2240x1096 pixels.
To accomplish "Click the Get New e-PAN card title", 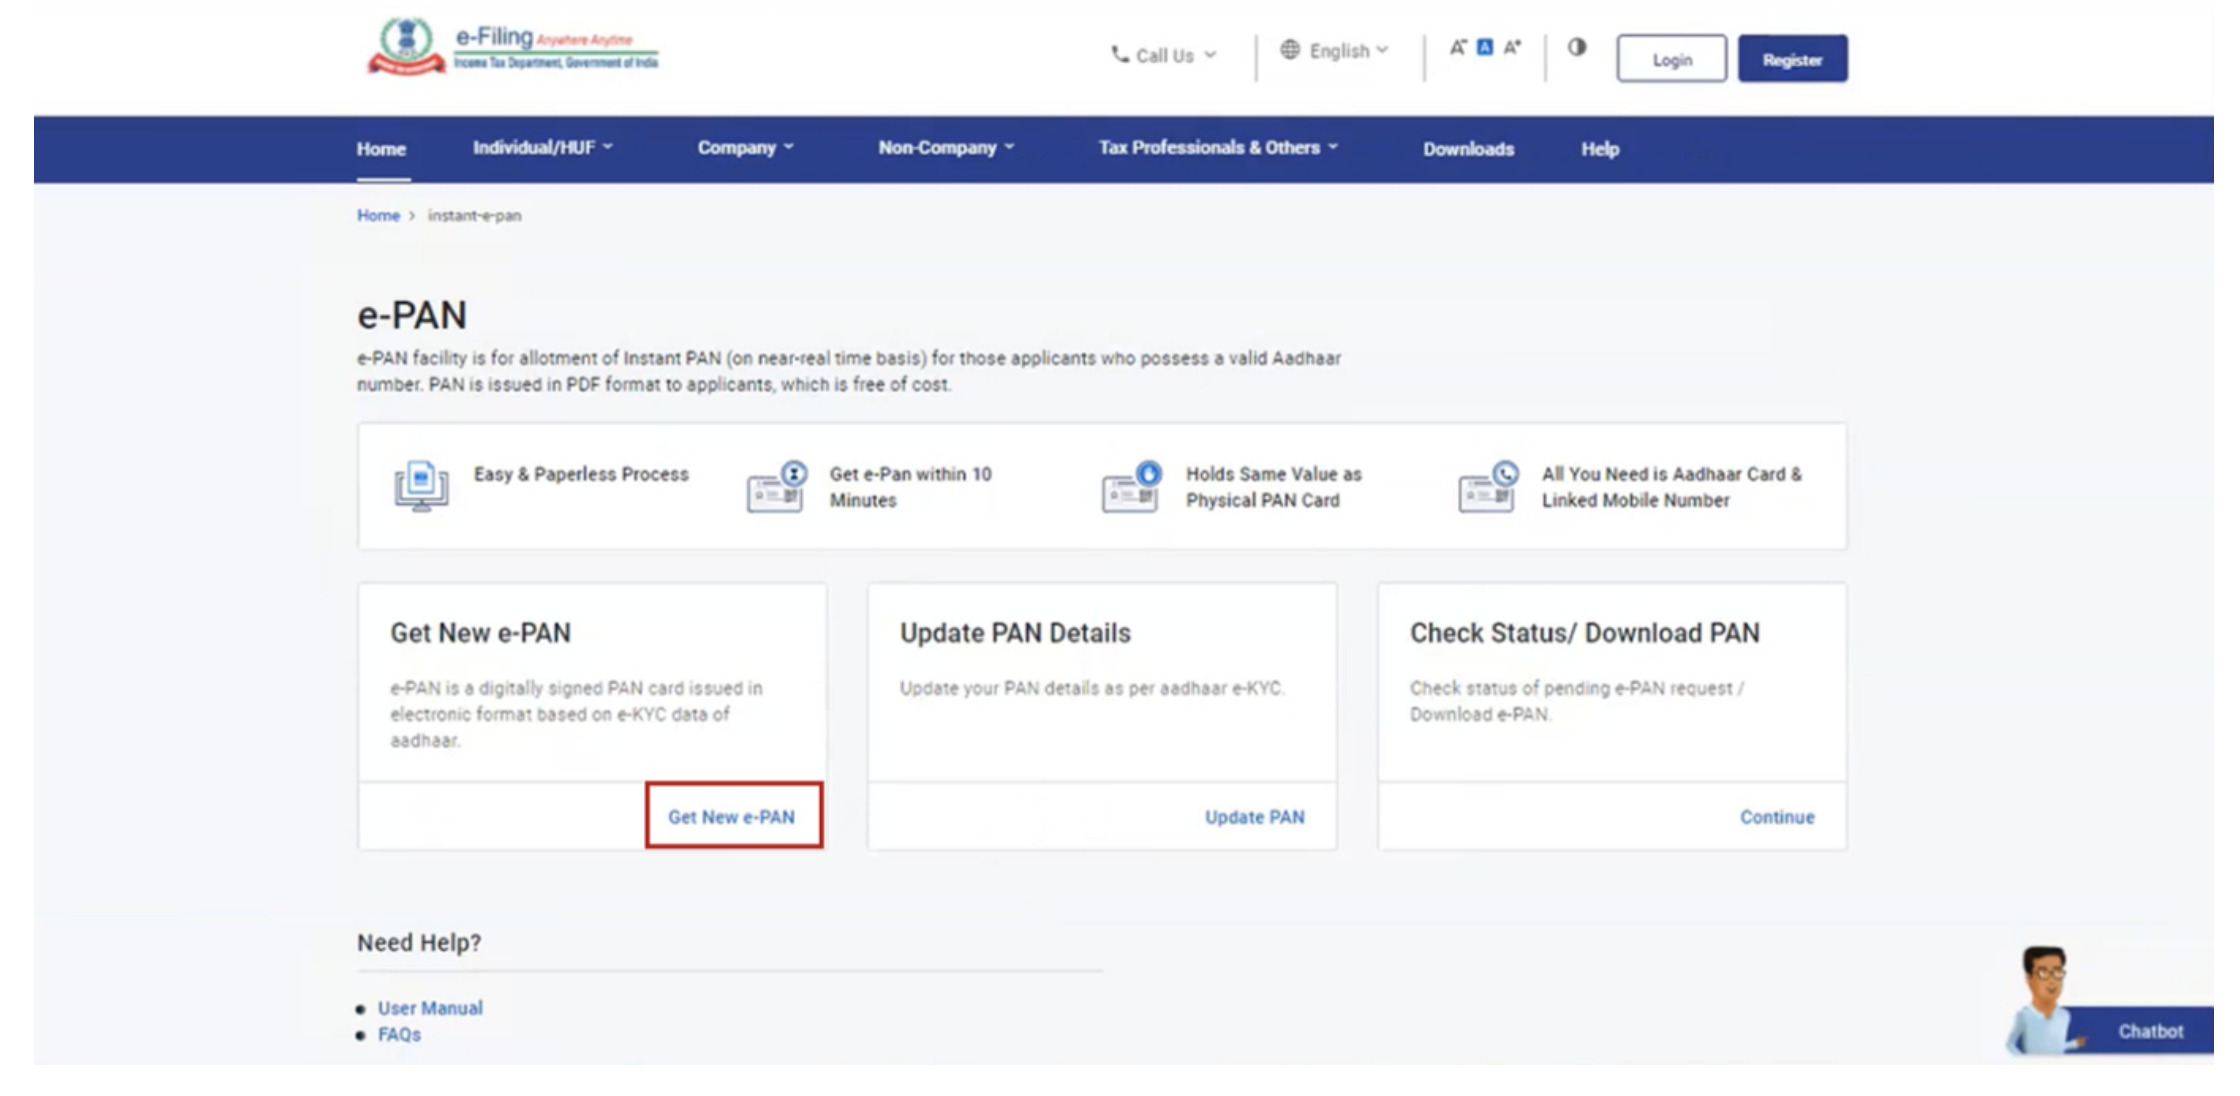I will coord(480,633).
